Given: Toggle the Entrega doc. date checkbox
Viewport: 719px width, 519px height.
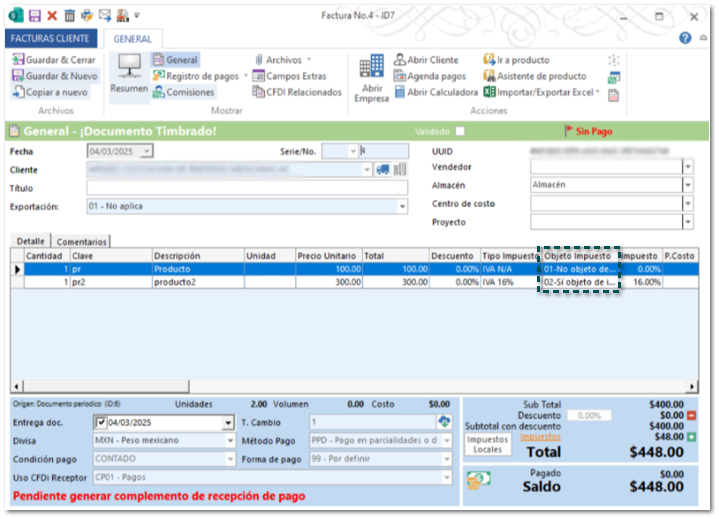Looking at the screenshot, I should coord(101,423).
